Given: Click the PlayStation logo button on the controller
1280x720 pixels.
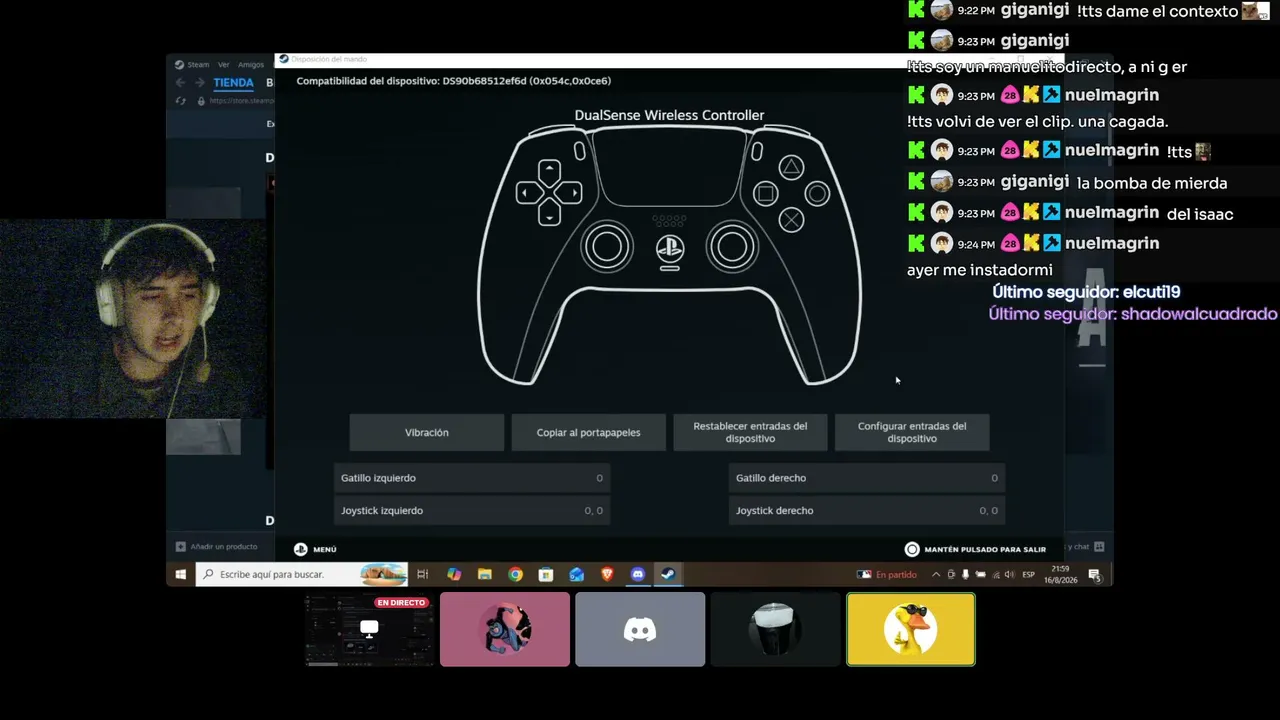Looking at the screenshot, I should [670, 248].
